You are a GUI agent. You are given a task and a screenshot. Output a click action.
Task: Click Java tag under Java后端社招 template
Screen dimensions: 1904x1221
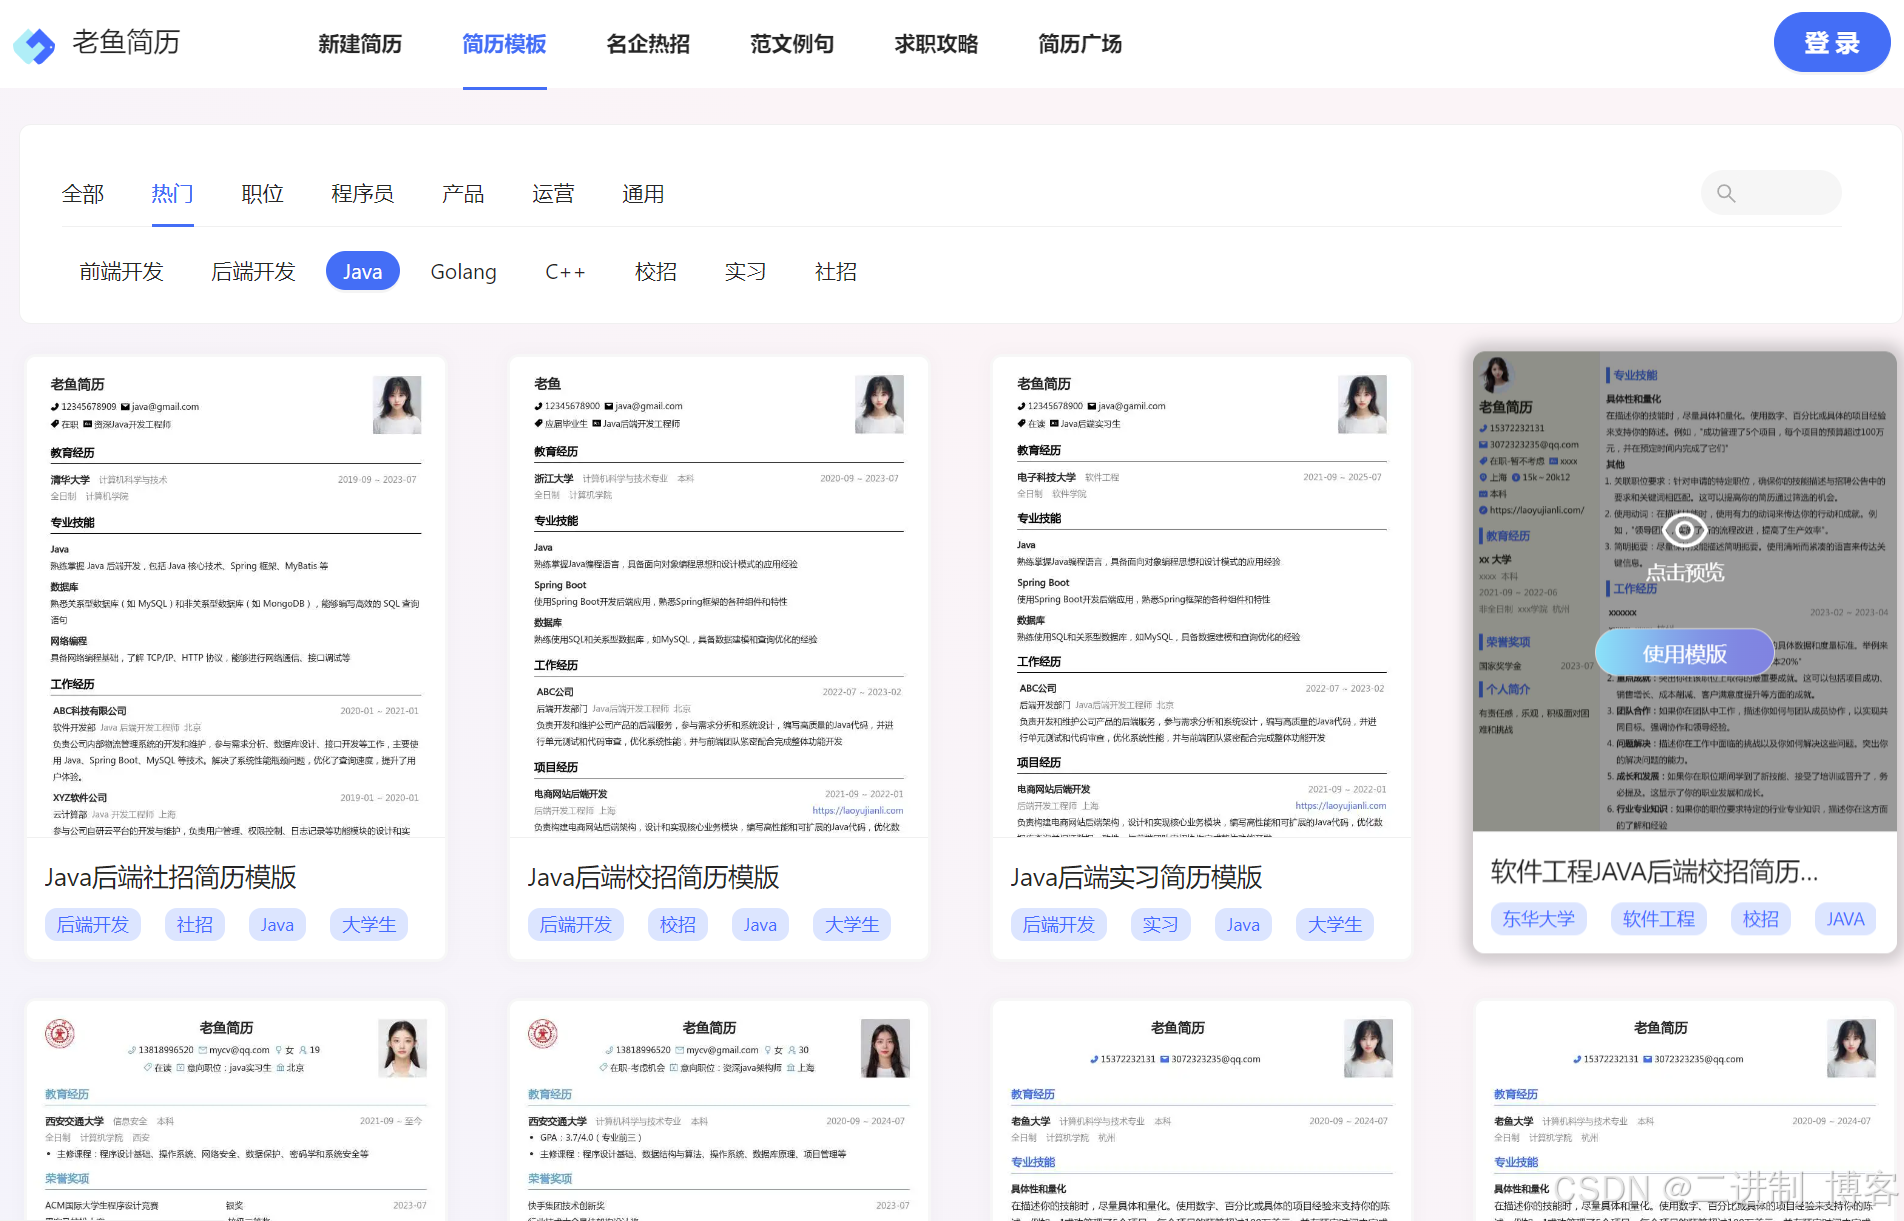pos(277,925)
